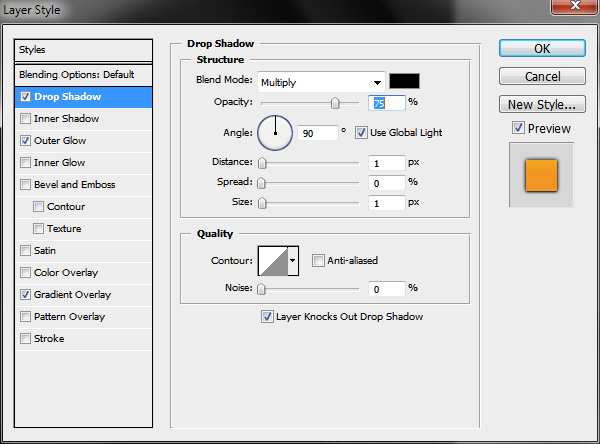Click the Opacity slider handle
Viewport: 600px width, 444px height.
click(335, 103)
